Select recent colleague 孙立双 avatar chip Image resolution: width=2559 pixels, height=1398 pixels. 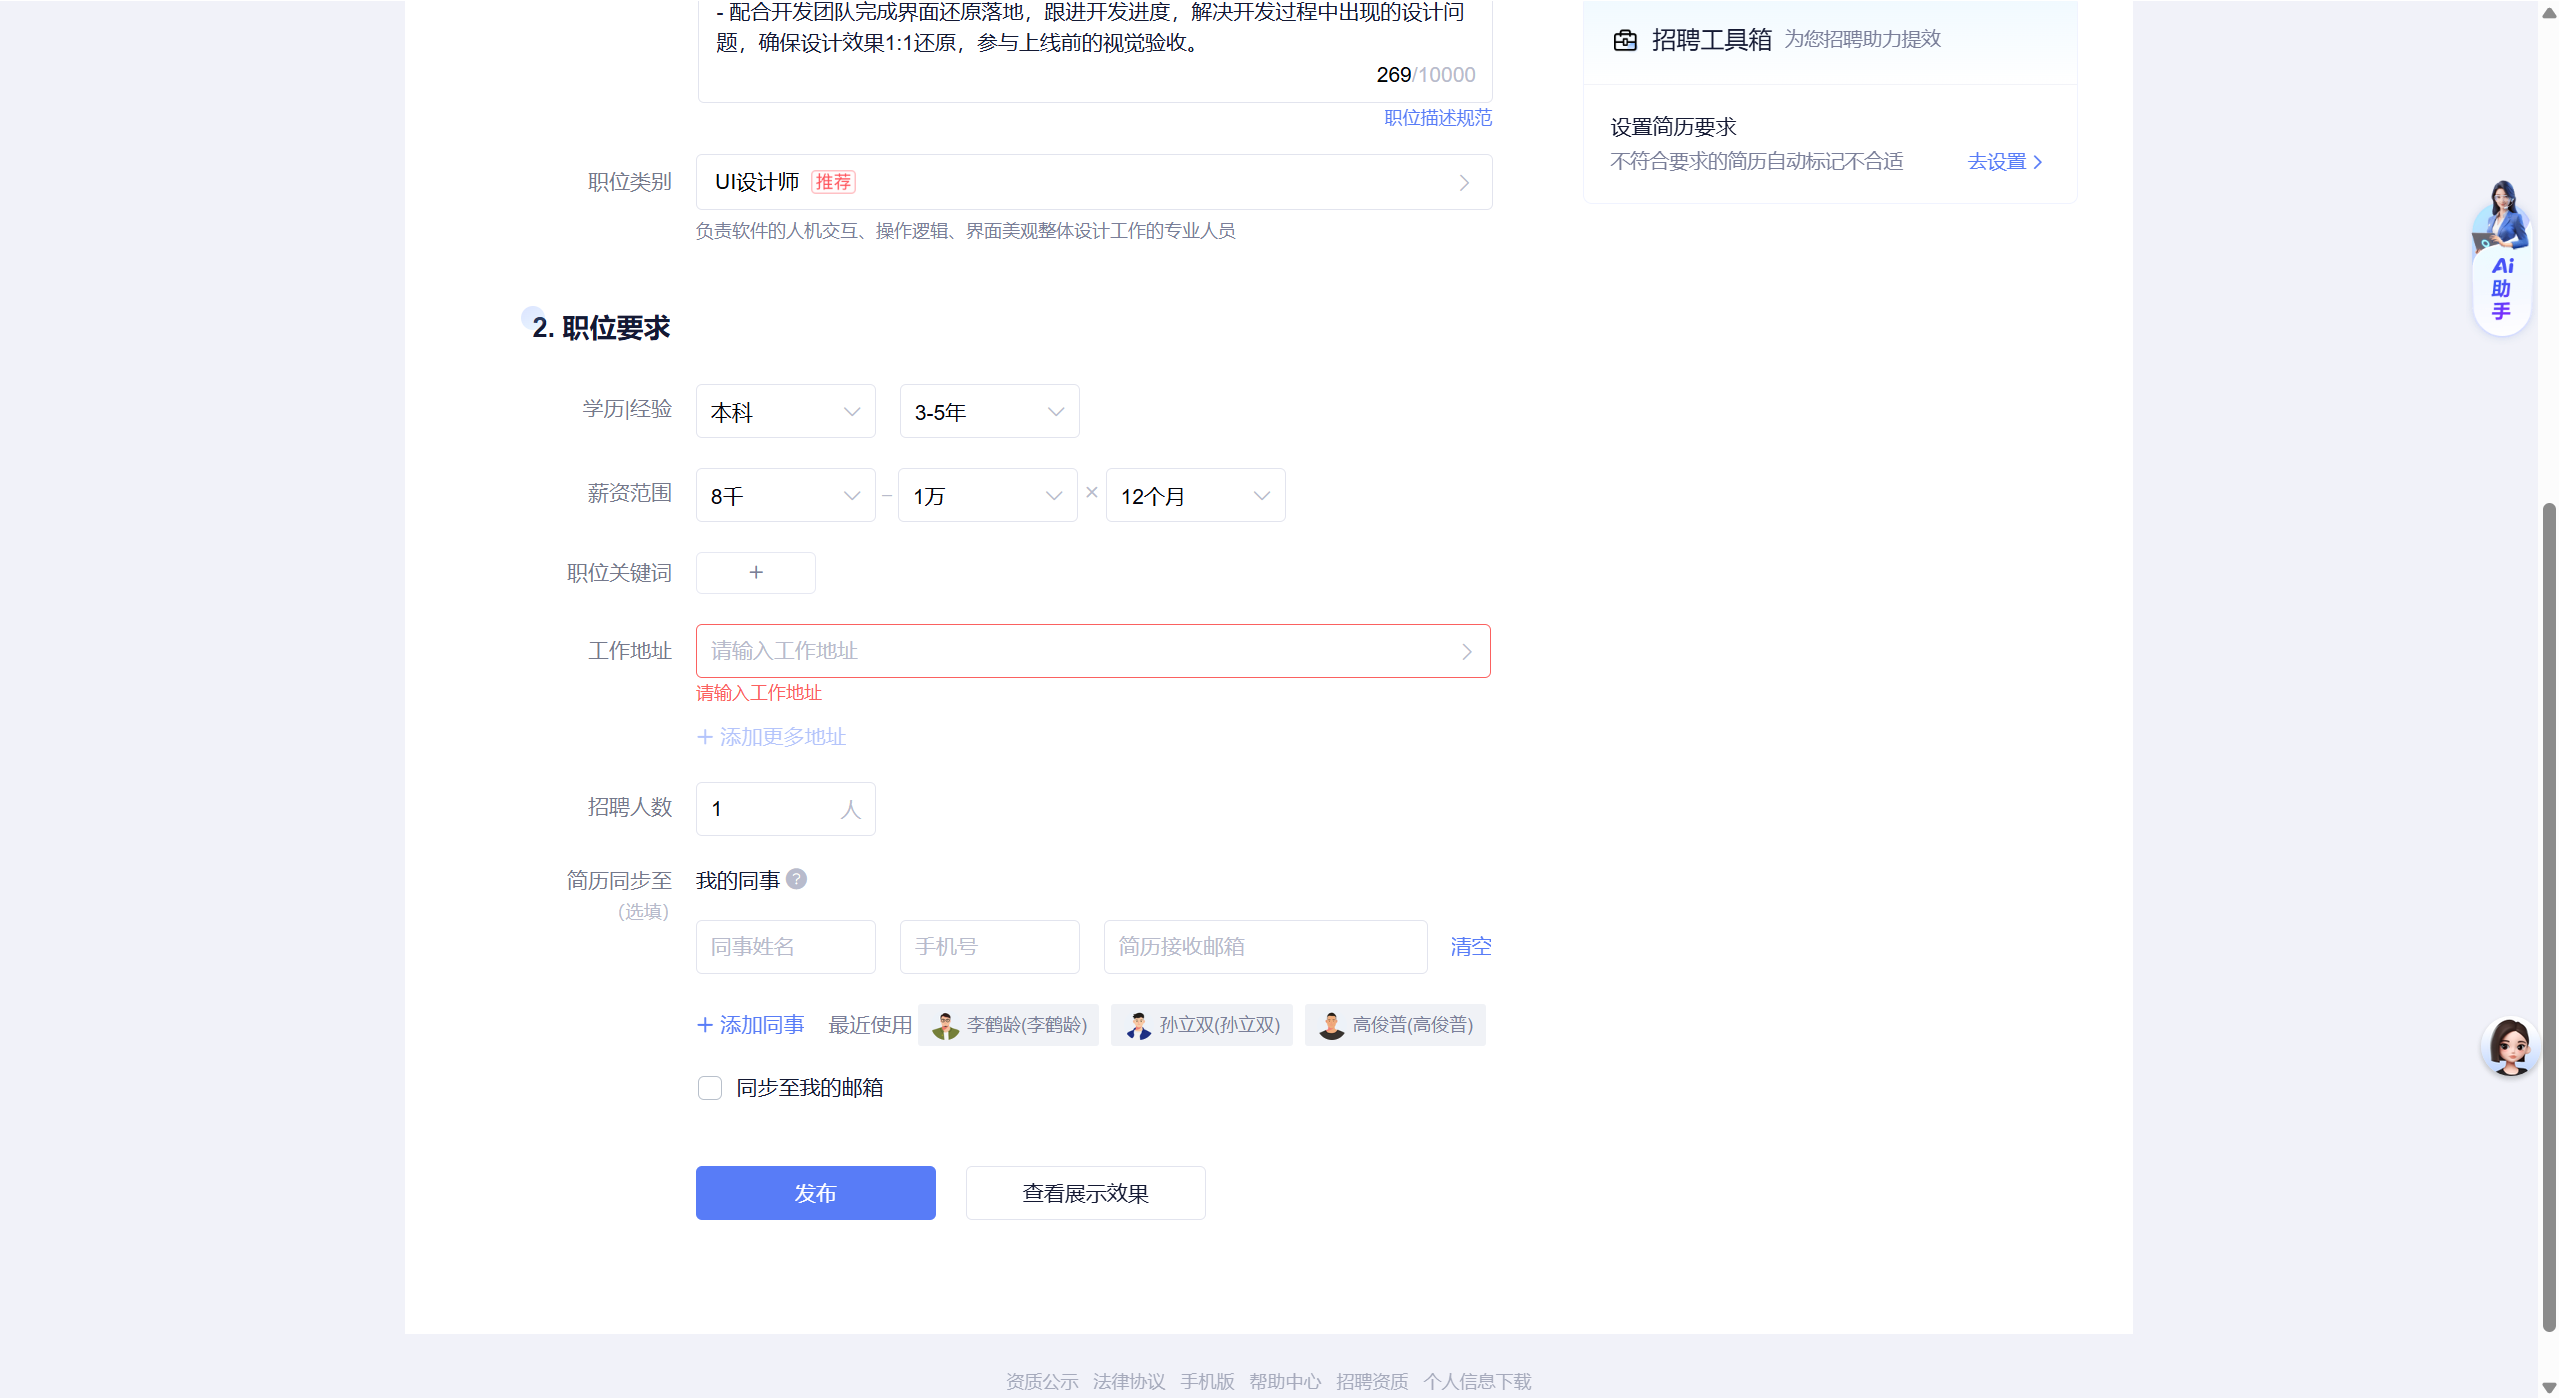1201,1025
